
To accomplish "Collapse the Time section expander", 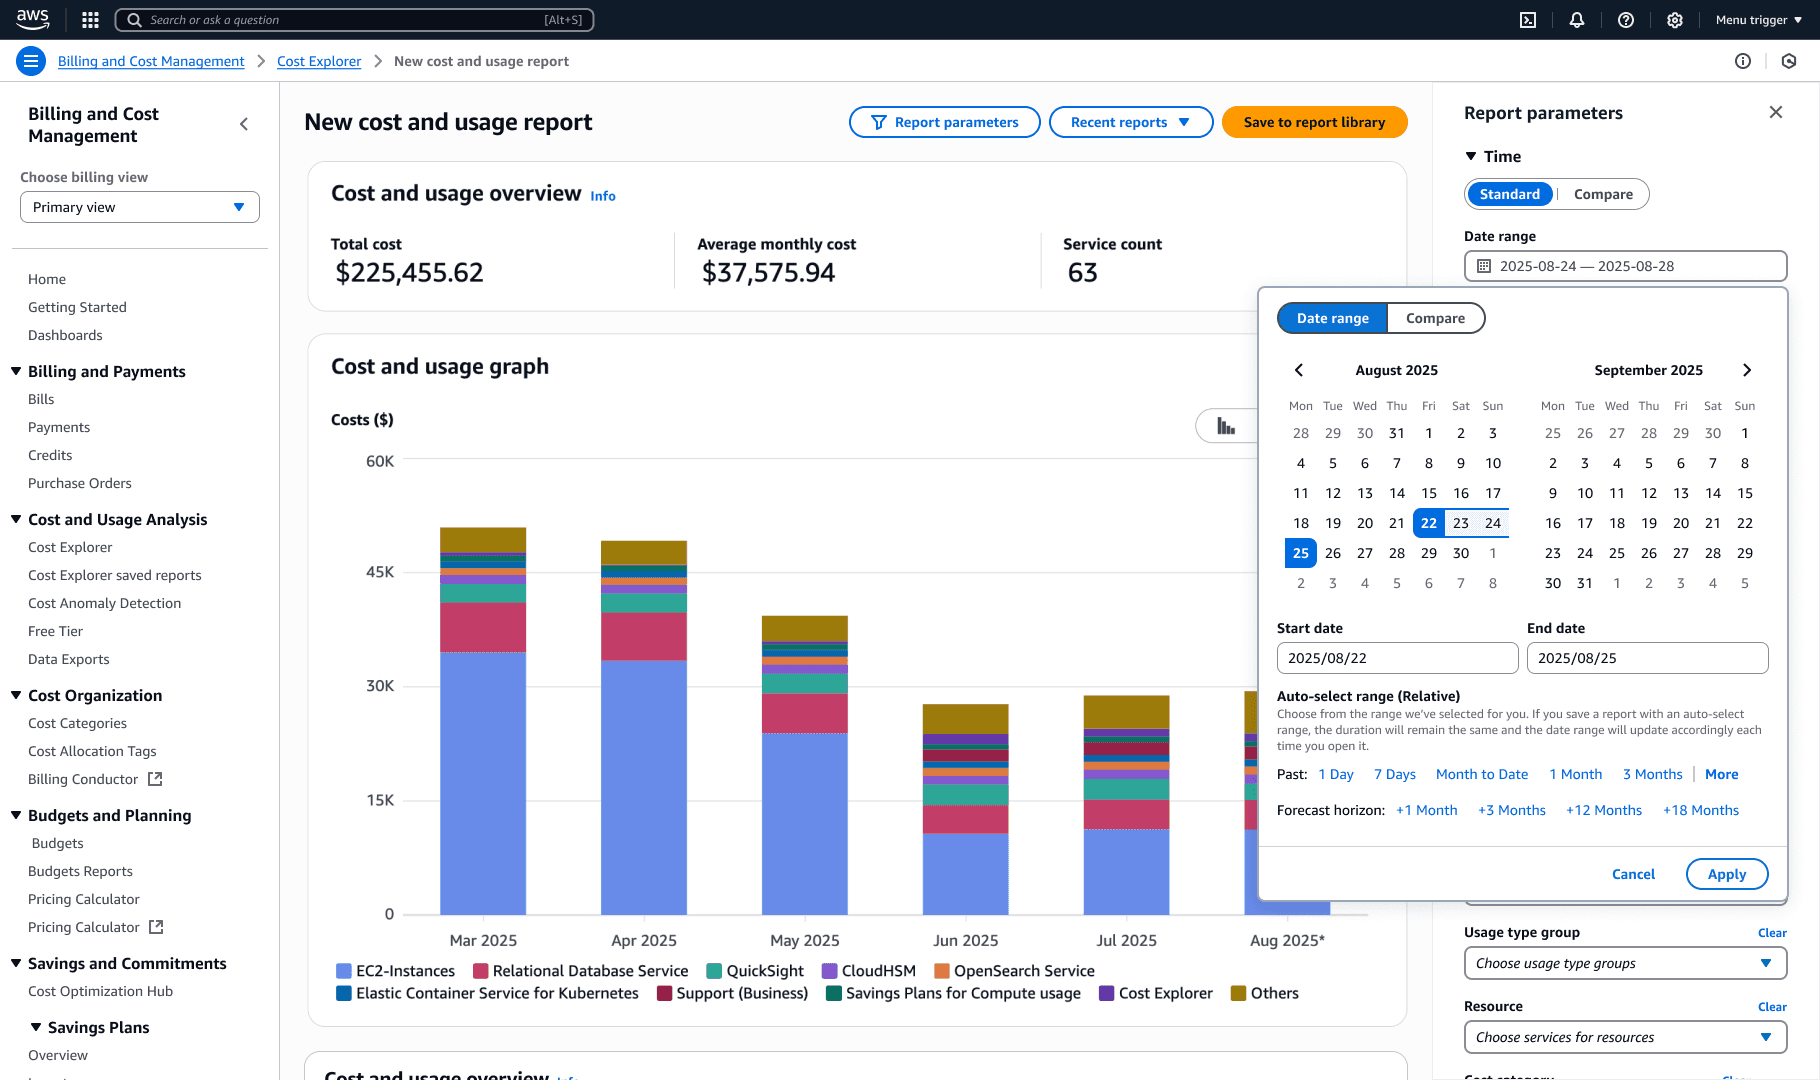I will point(1471,156).
